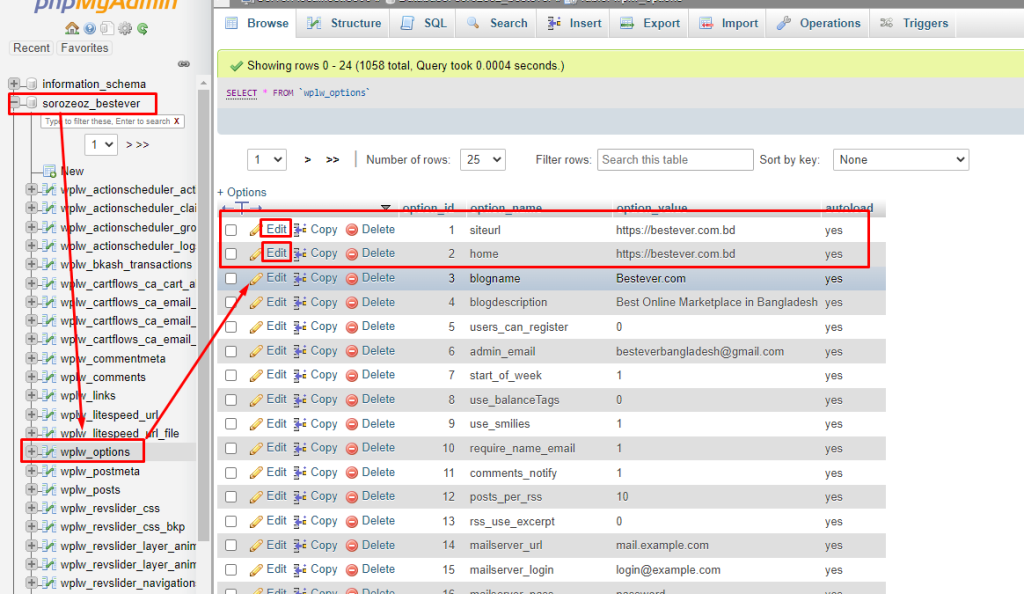Image resolution: width=1024 pixels, height=594 pixels.
Task: Collapse the sorozeoz_bestever database node
Action: click(x=14, y=103)
